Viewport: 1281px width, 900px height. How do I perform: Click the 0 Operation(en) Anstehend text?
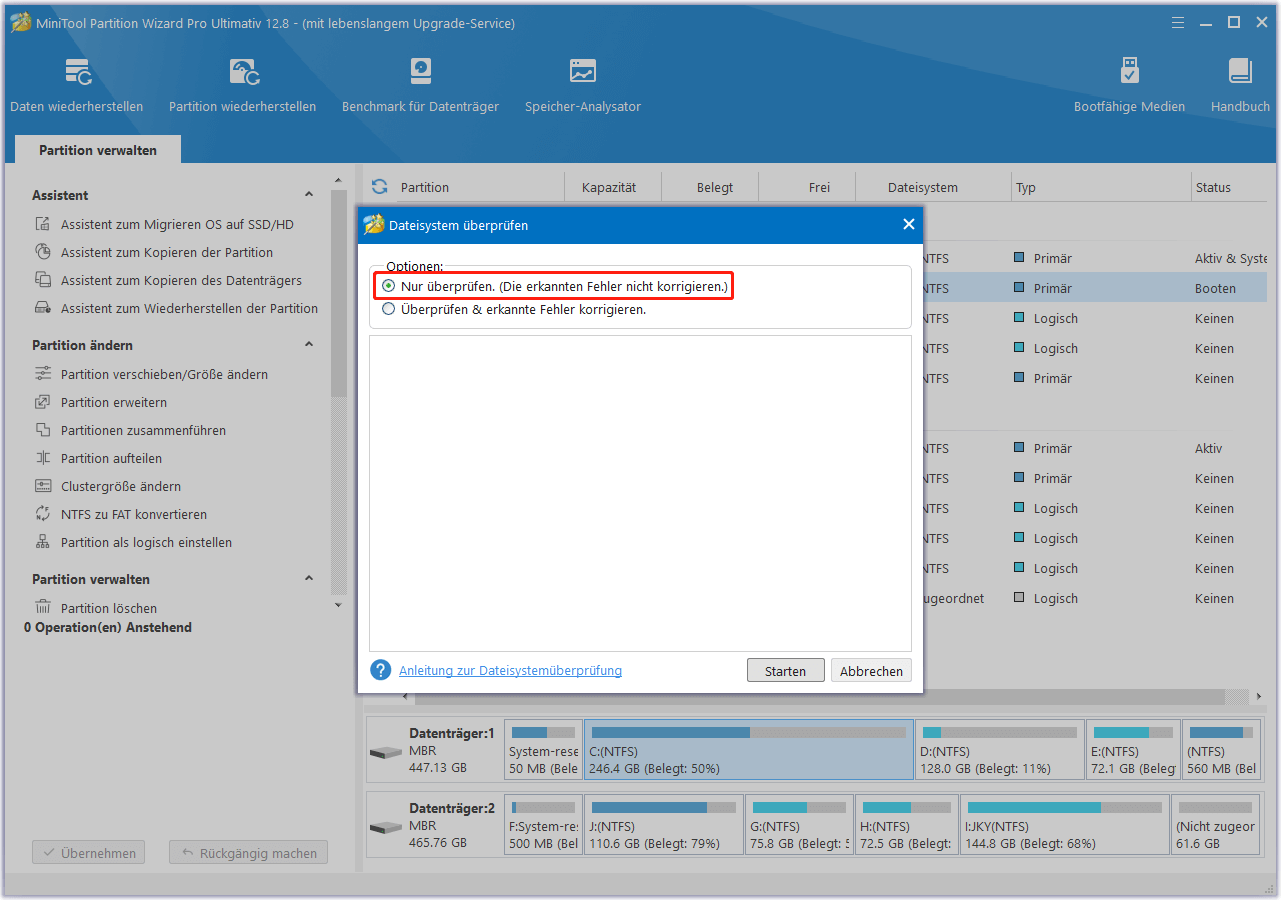pyautogui.click(x=108, y=628)
